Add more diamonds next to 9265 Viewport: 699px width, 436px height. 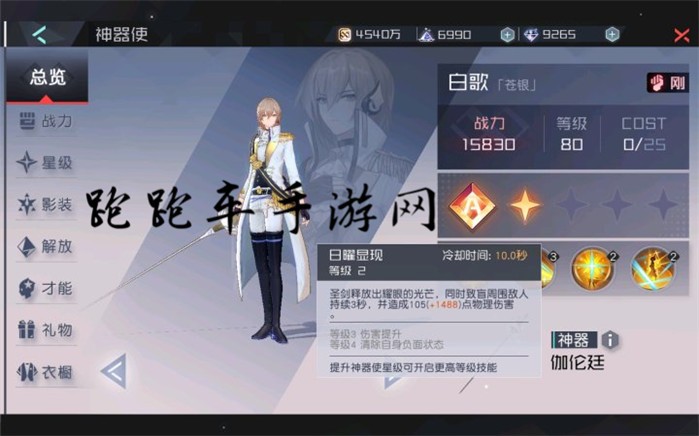(612, 34)
